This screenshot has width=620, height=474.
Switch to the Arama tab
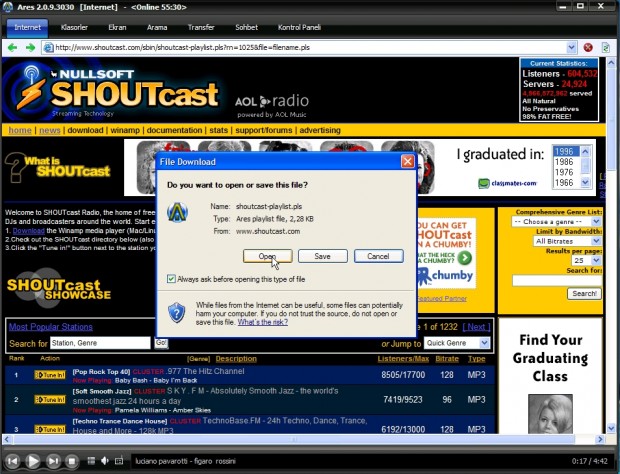click(x=157, y=27)
